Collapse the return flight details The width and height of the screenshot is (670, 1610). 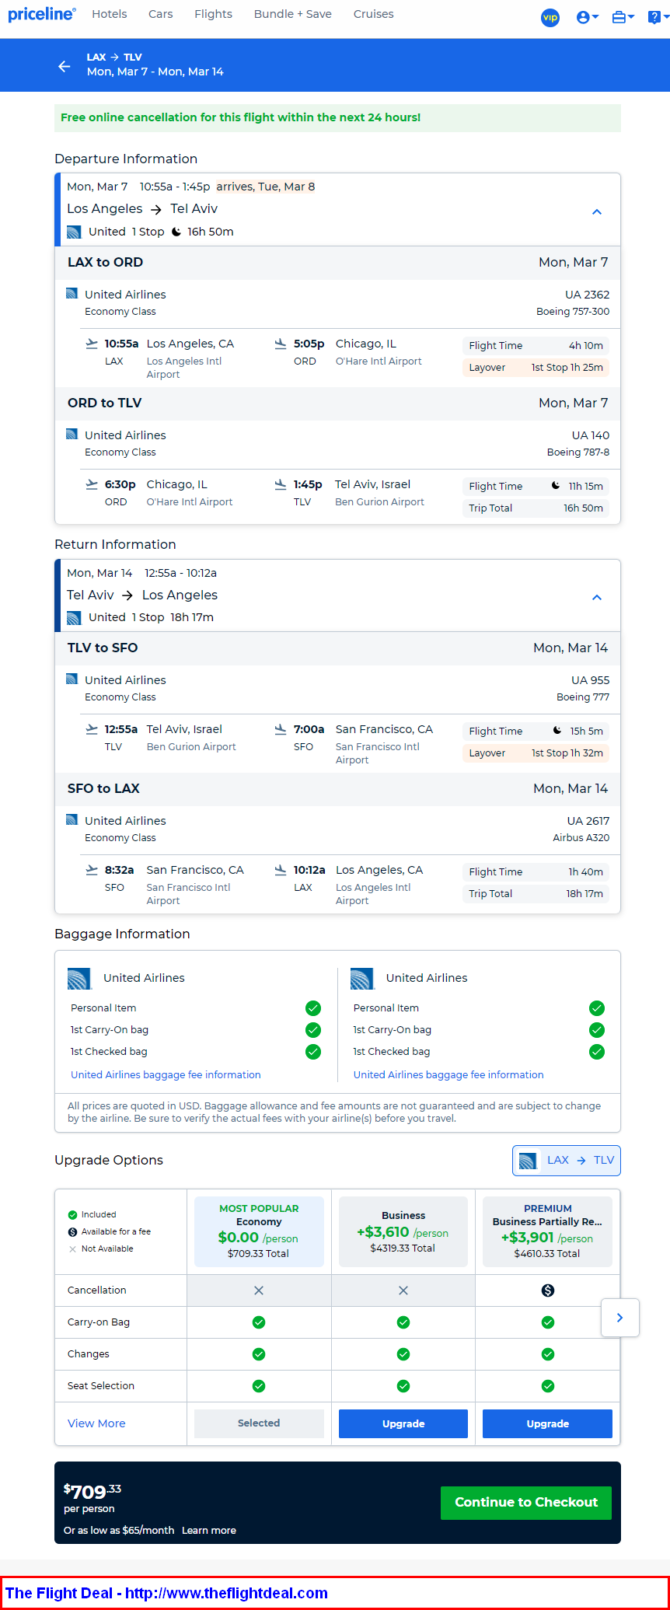[x=597, y=597]
